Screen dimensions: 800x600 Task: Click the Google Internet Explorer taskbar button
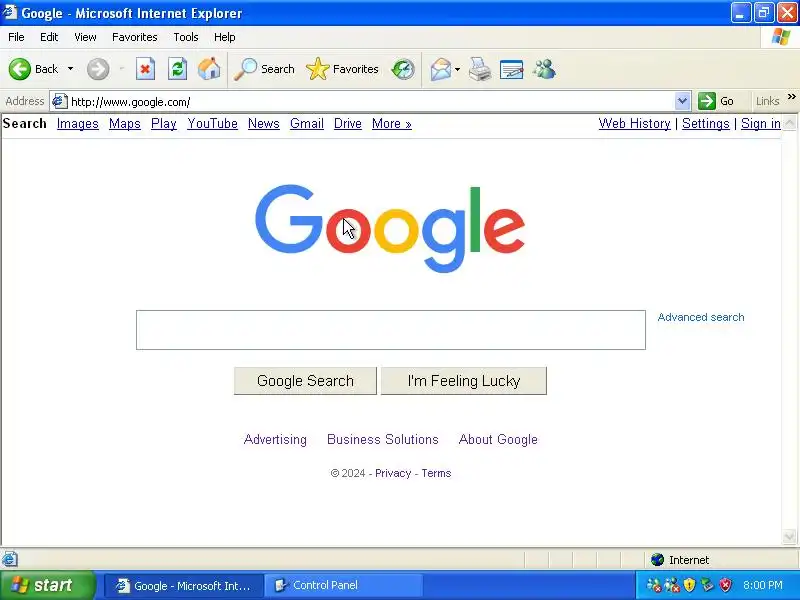pyautogui.click(x=184, y=585)
